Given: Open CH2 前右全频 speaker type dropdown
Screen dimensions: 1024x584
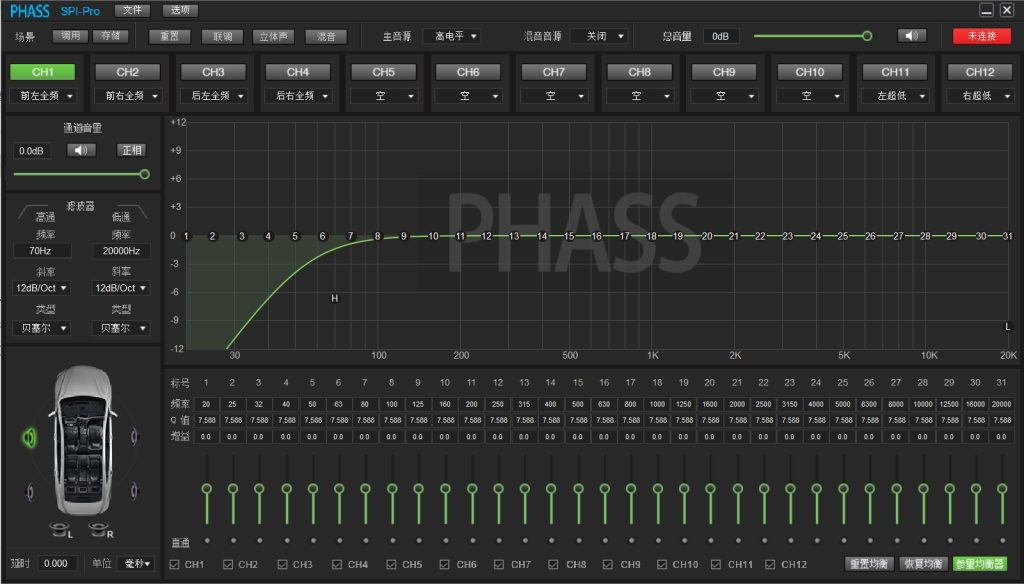Looking at the screenshot, I should click(128, 96).
